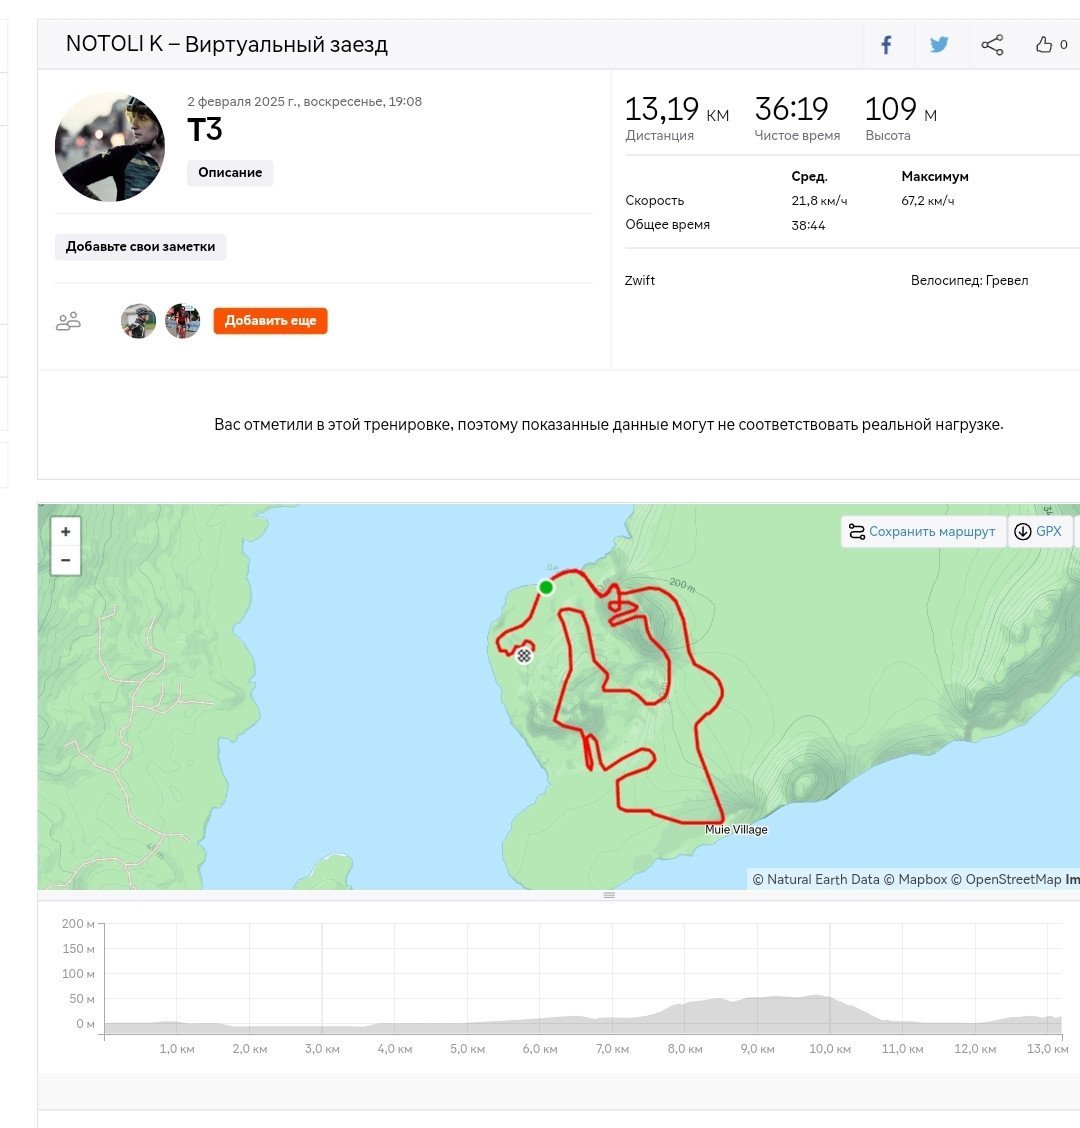Share activity on Facebook icon
The image size is (1080, 1128).
coord(886,45)
